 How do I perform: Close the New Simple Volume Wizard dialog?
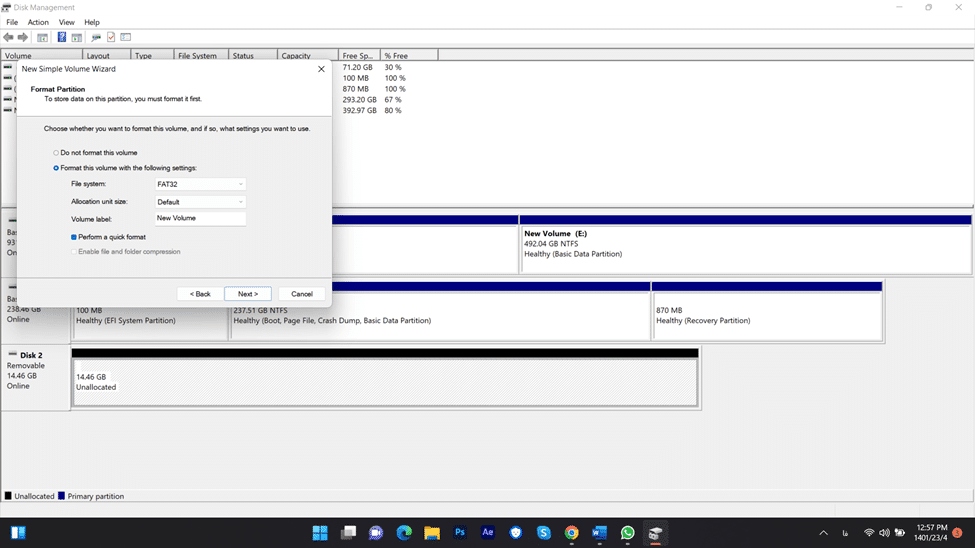tap(321, 69)
